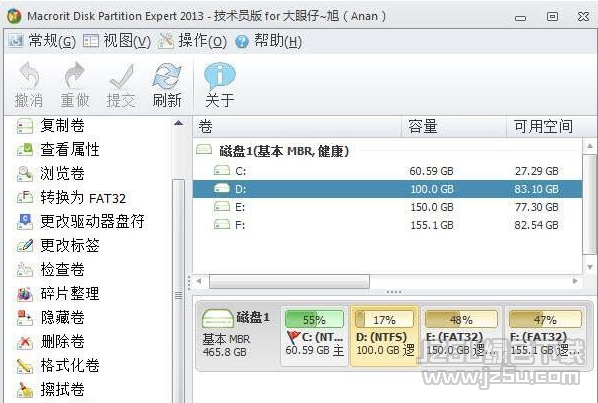Click the Delete Volume (删除卷) icon

[25, 342]
